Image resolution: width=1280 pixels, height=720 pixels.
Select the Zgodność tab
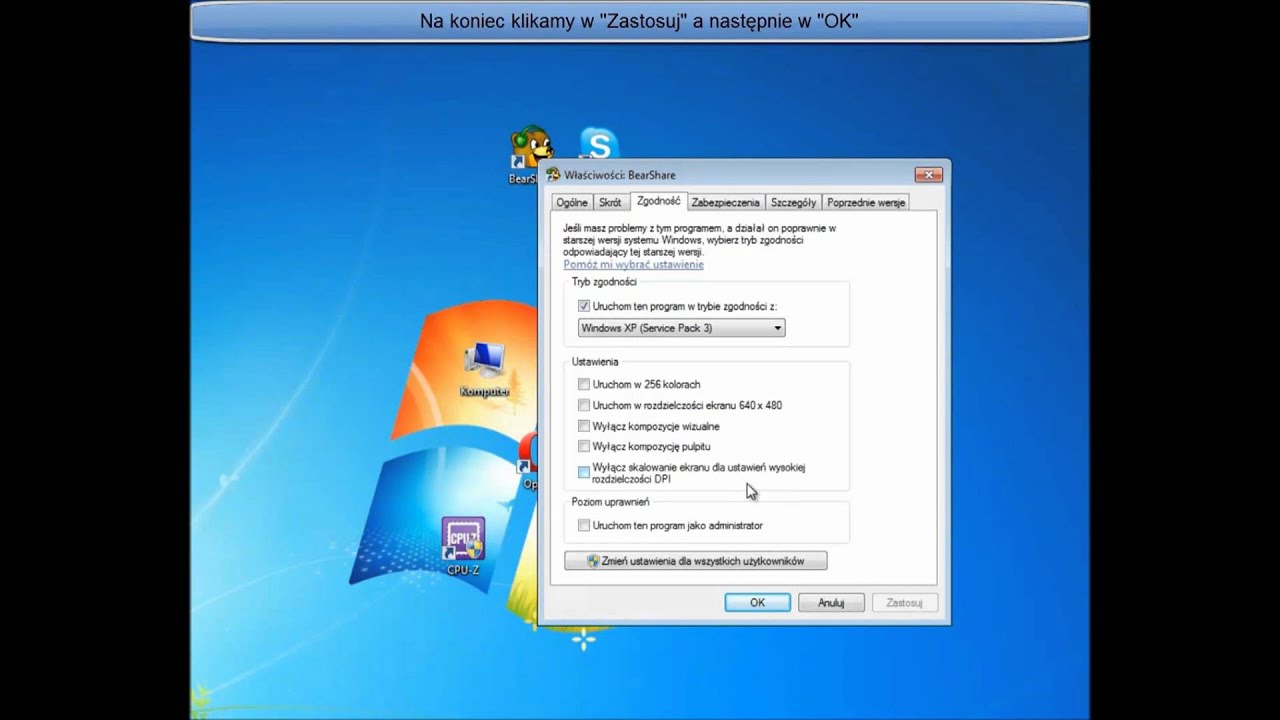(x=659, y=201)
